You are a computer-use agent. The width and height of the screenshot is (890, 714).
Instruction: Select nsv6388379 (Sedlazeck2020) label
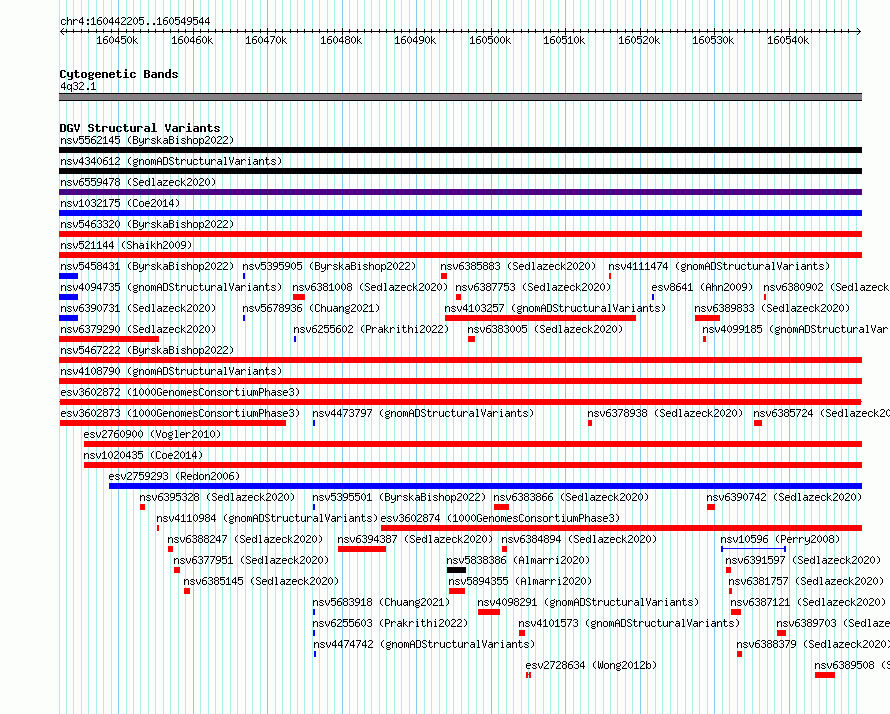point(813,644)
